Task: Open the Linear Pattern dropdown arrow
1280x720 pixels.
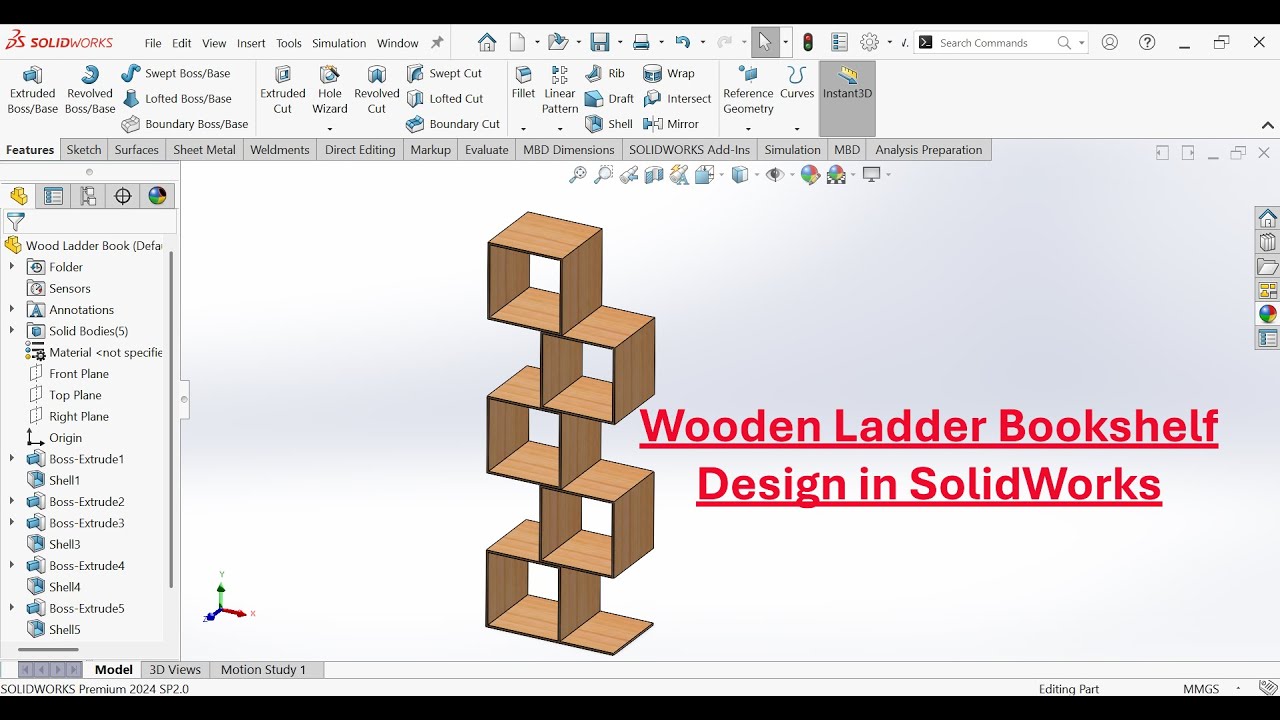Action: tap(560, 129)
